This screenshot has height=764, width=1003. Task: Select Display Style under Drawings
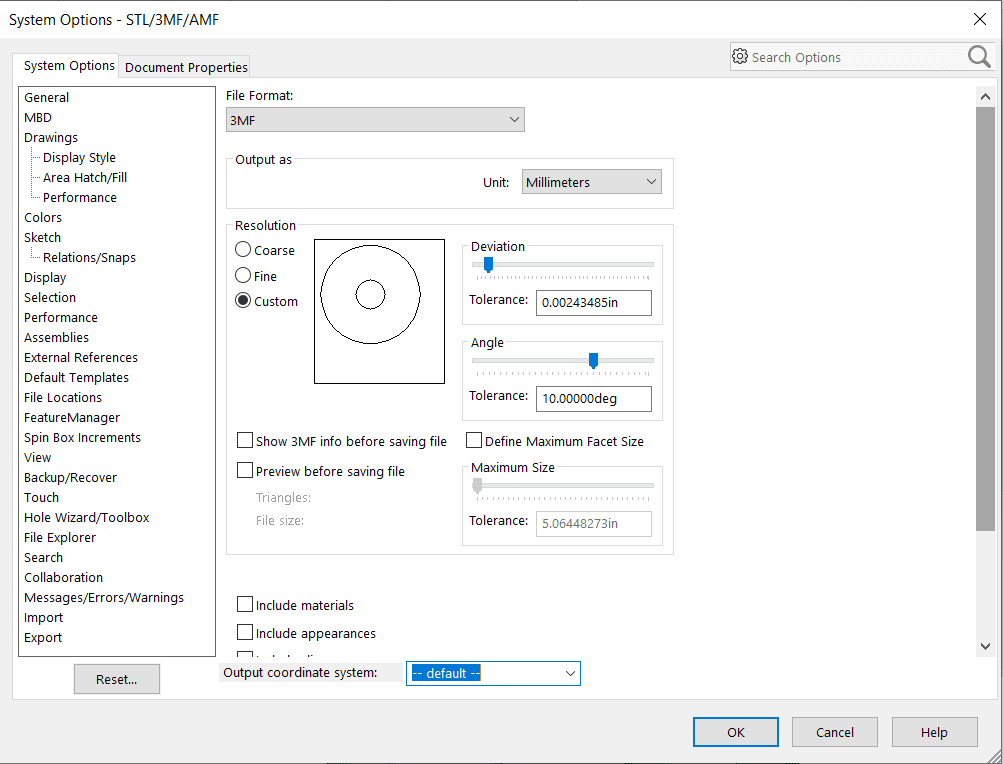click(x=79, y=157)
